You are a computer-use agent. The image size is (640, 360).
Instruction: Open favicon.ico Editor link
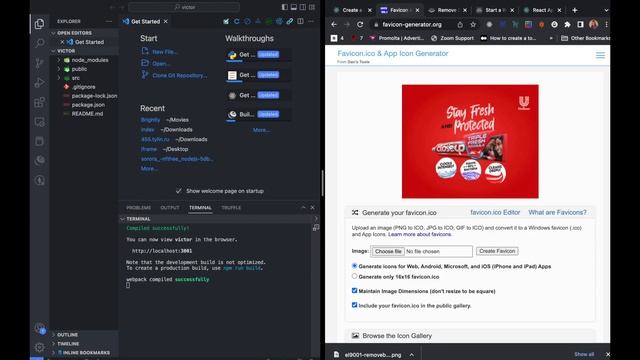[x=495, y=212]
